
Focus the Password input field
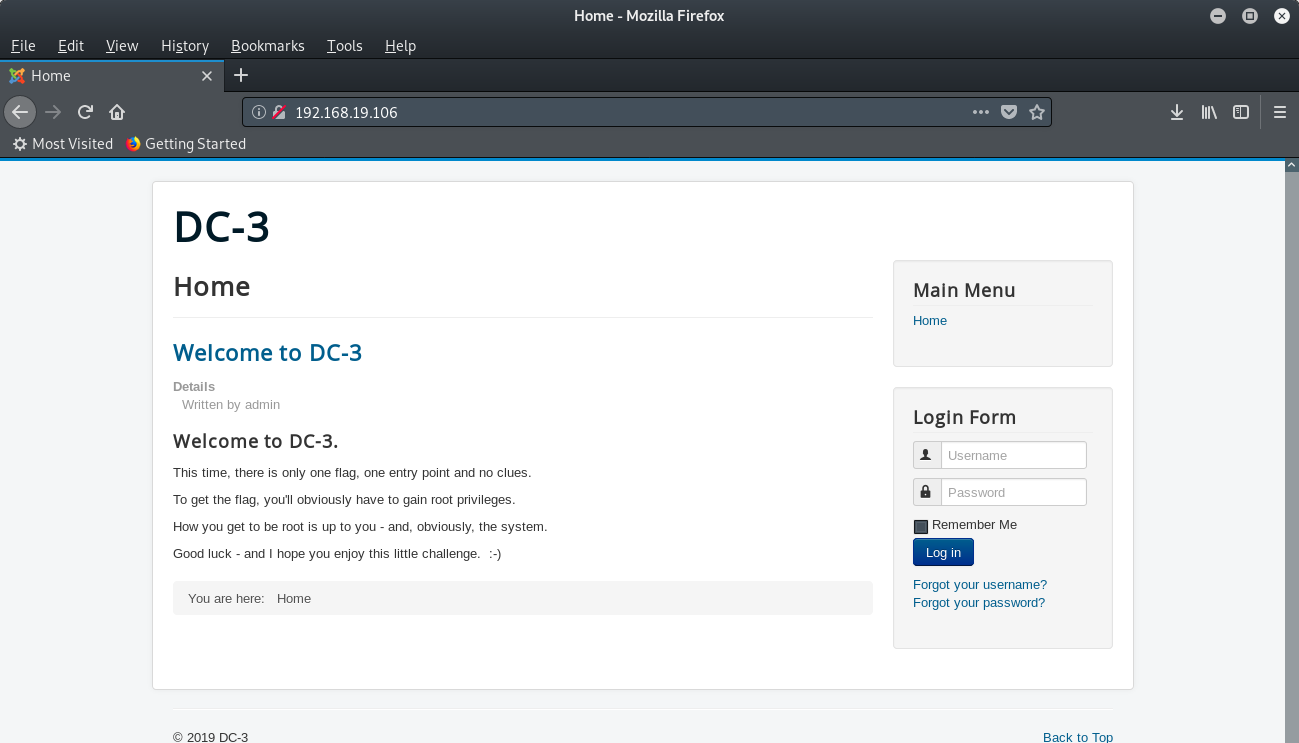click(1014, 492)
